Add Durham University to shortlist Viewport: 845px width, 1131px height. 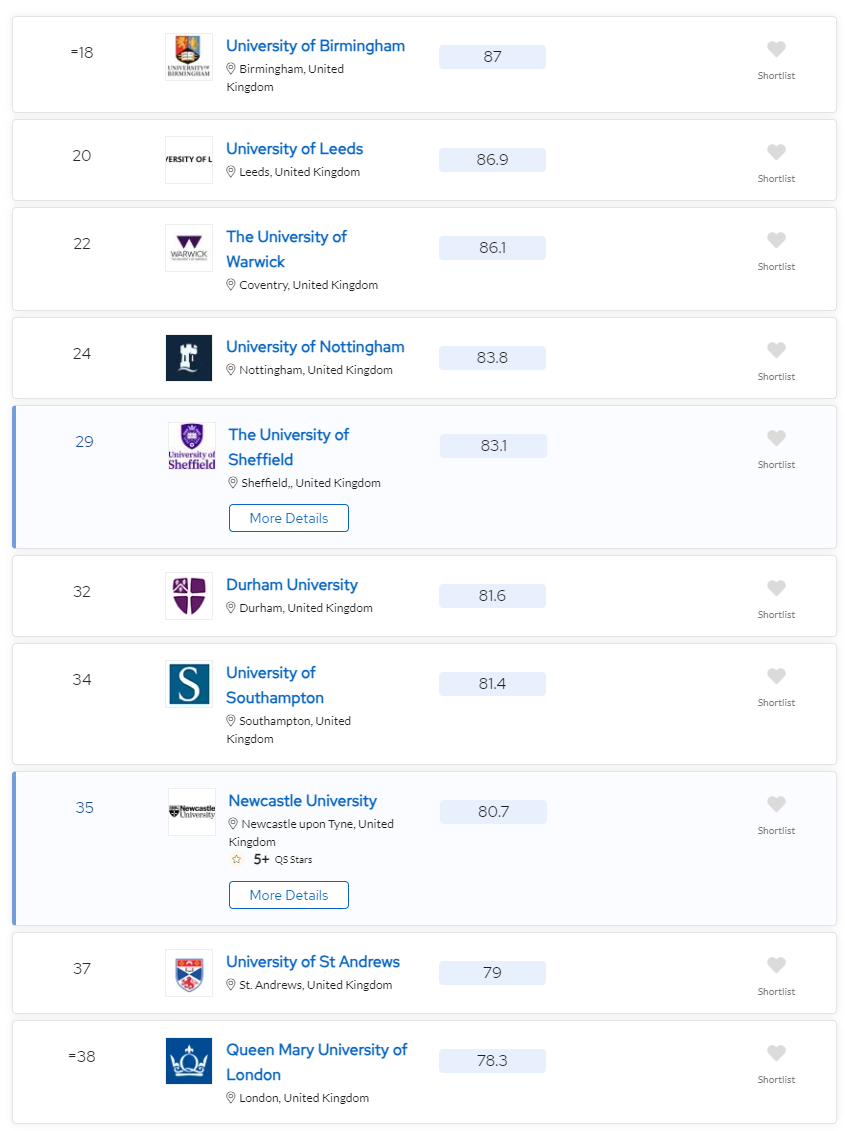776,588
